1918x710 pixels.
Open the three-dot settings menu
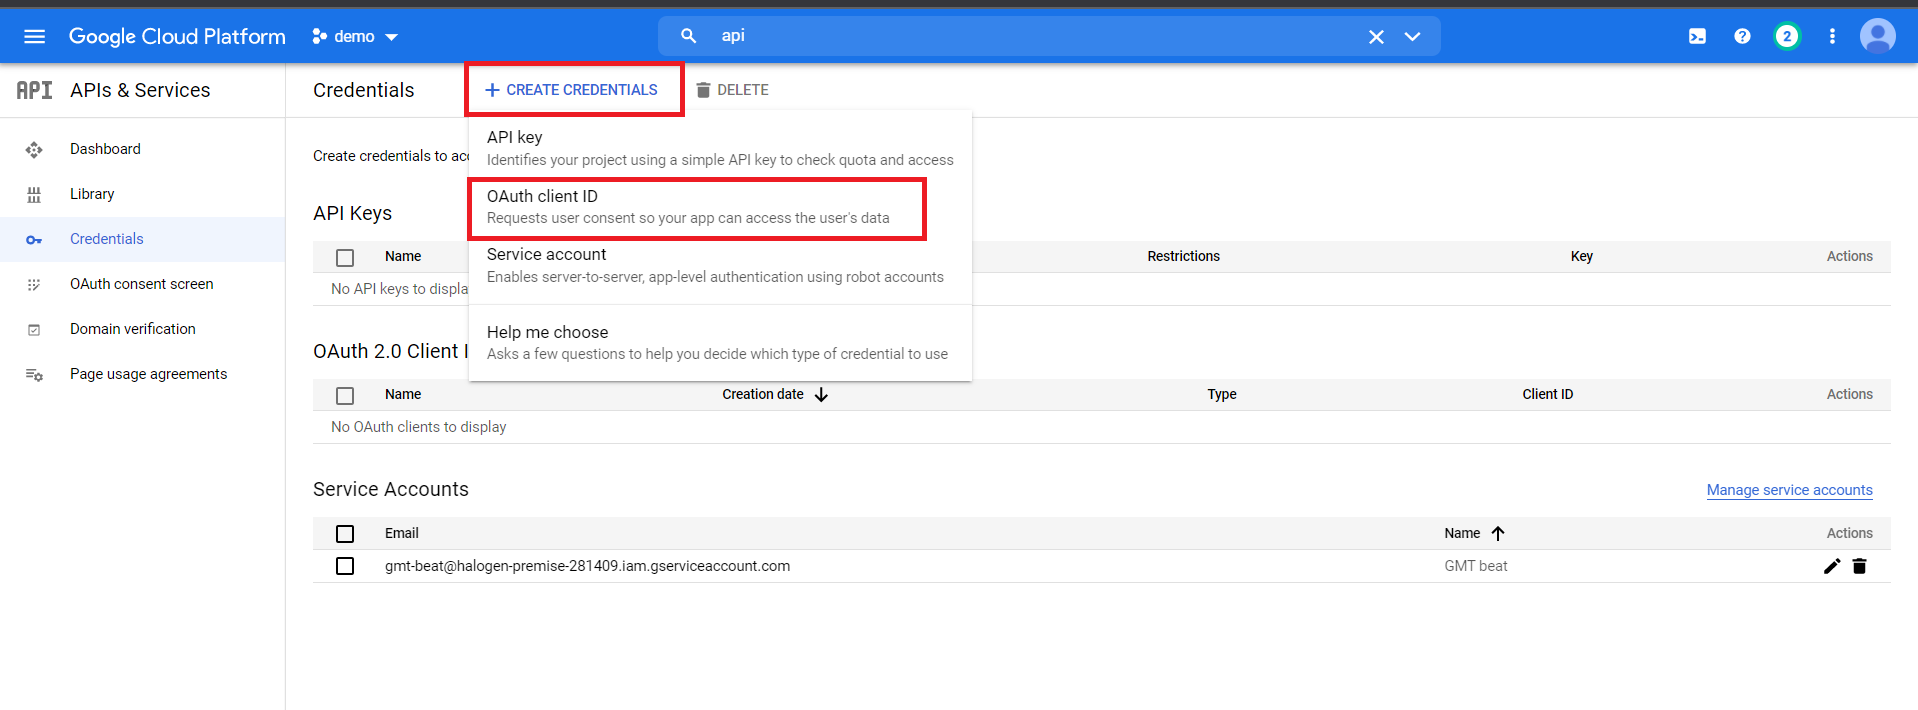pos(1832,37)
